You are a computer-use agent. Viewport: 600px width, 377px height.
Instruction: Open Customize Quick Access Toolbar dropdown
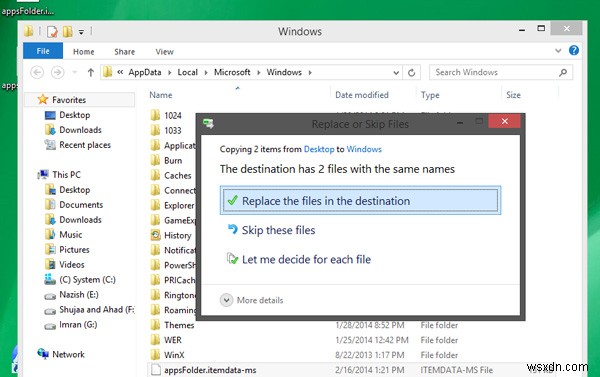pos(81,32)
